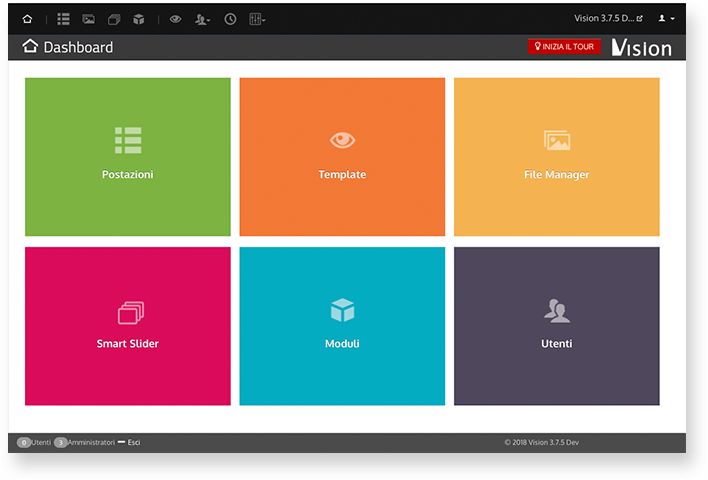Open the yellow File Manager tile

[557, 157]
